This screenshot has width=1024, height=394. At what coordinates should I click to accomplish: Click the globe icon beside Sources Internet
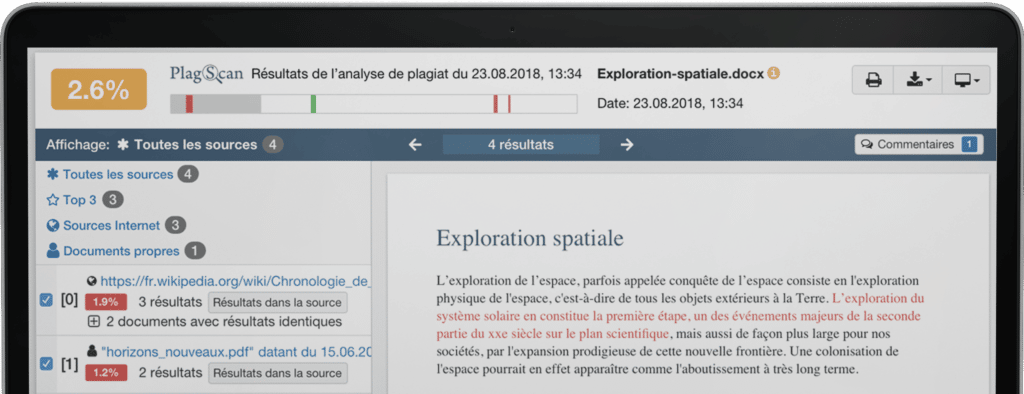53,225
